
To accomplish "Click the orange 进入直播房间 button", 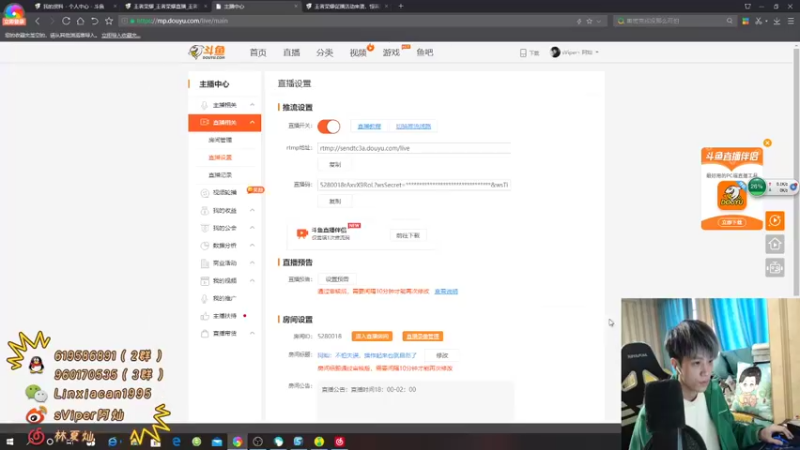I will [x=372, y=336].
